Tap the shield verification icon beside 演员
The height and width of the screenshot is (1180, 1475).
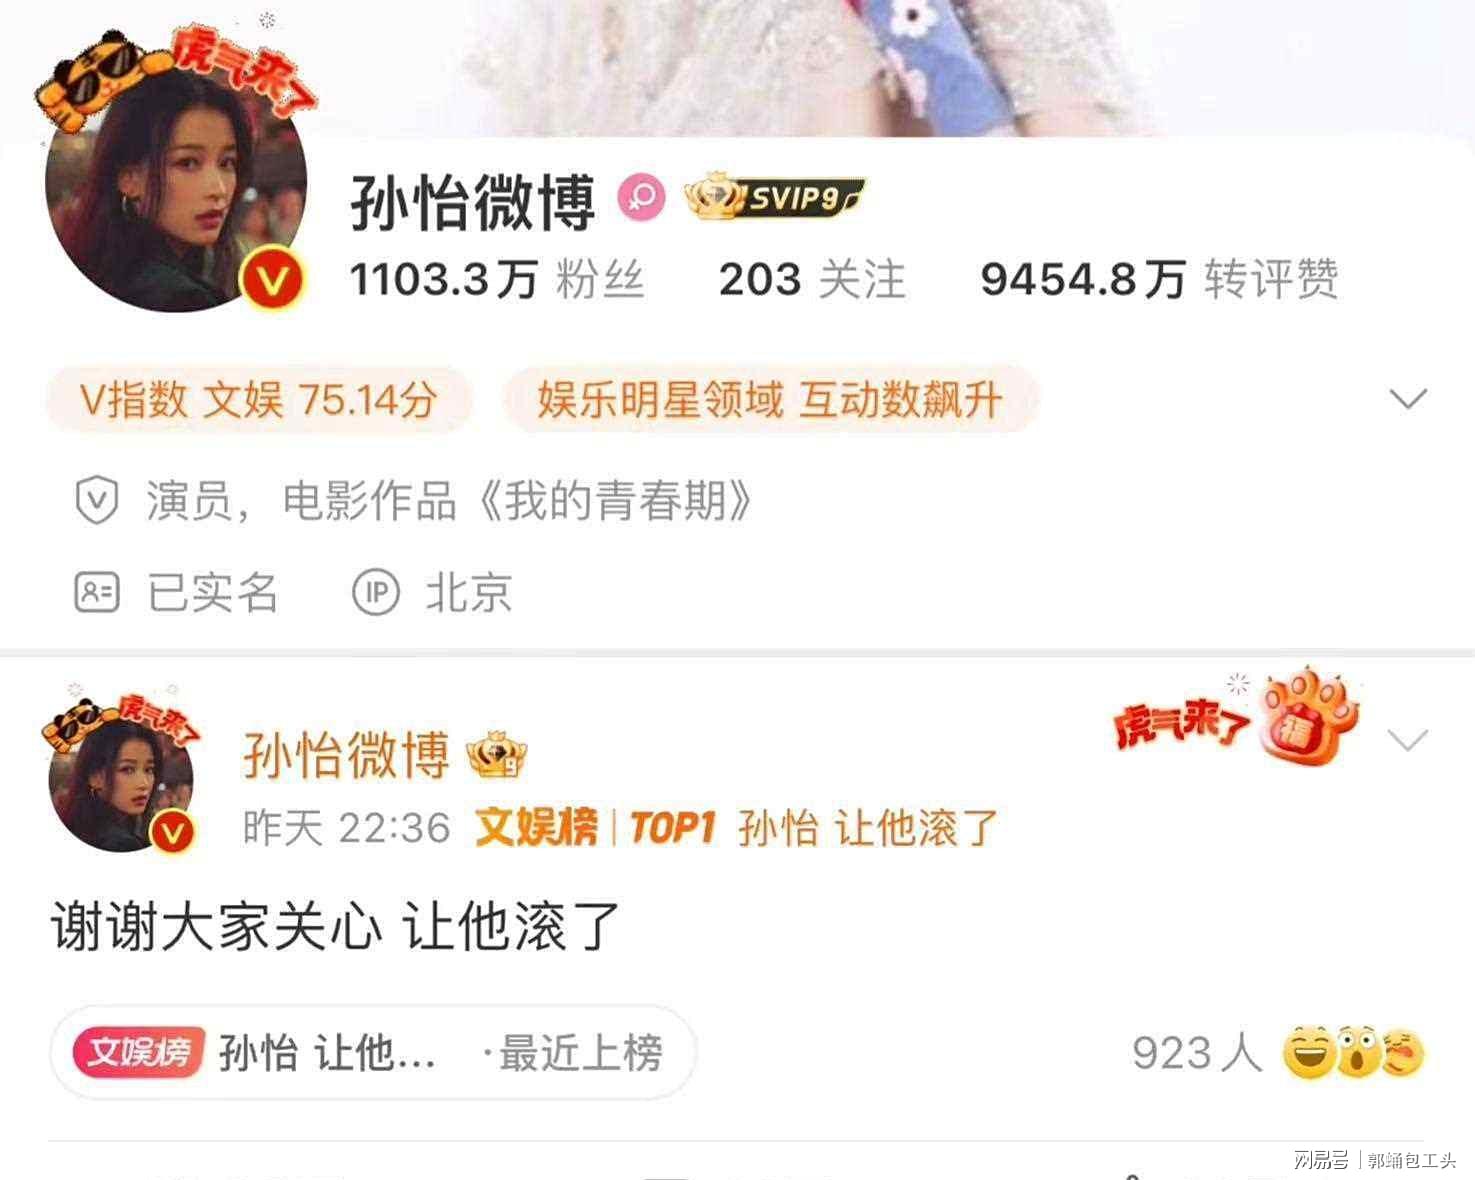pyautogui.click(x=97, y=500)
